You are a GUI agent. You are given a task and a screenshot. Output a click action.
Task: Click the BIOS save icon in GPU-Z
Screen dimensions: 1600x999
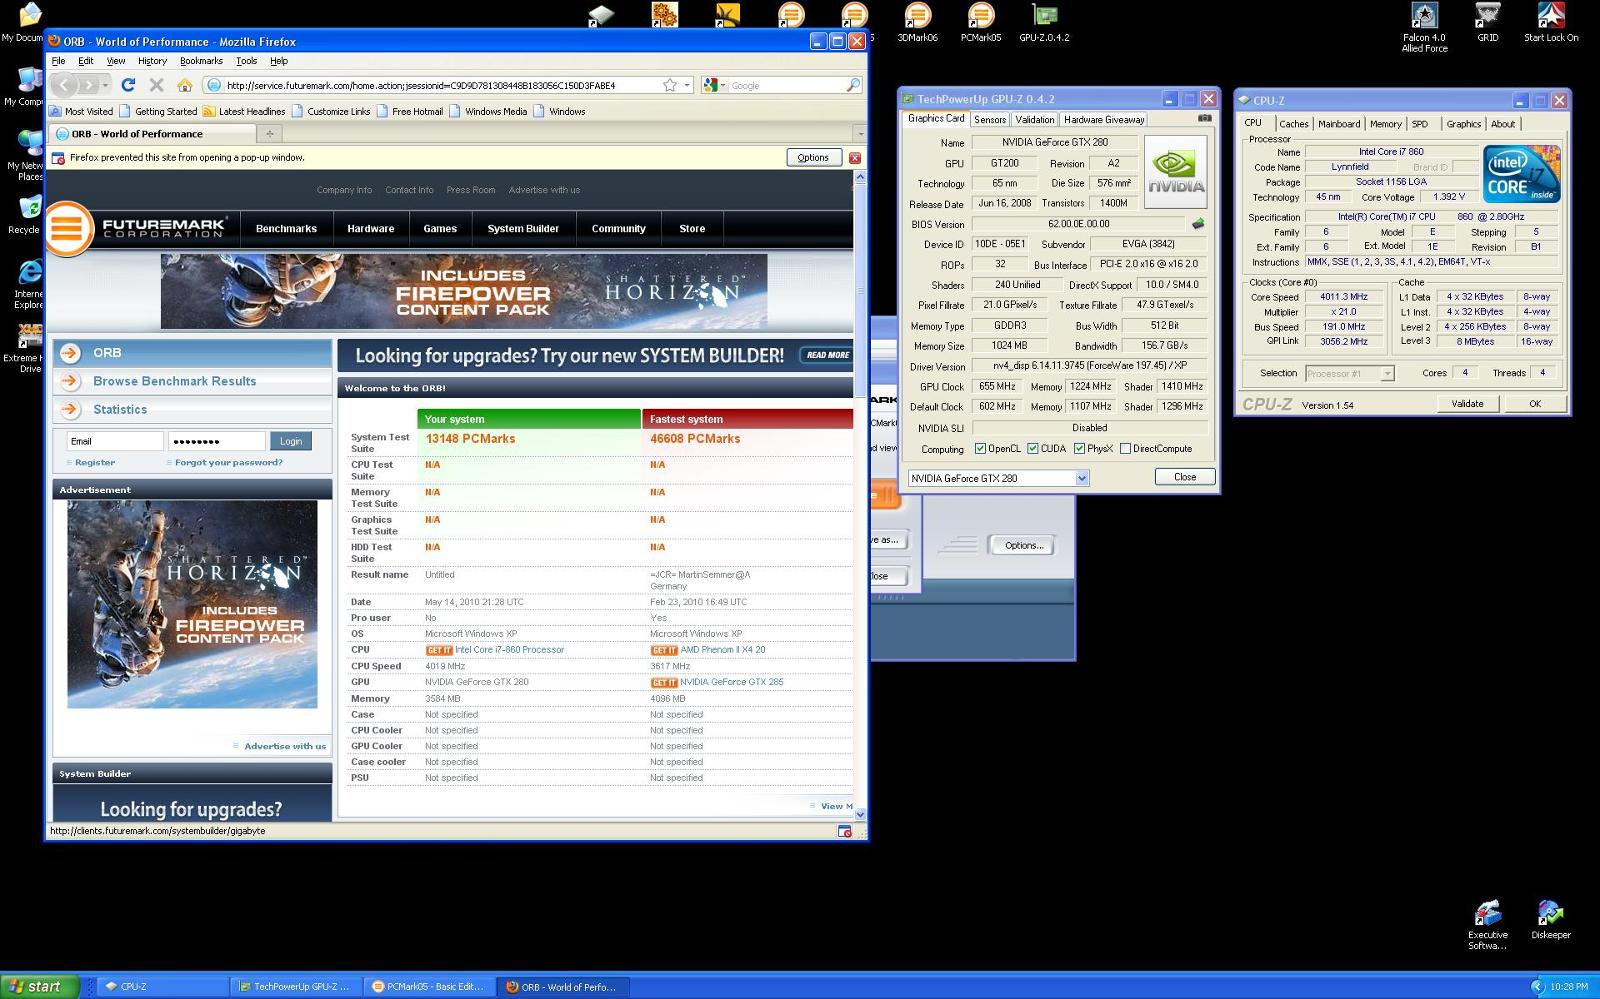(x=1198, y=224)
